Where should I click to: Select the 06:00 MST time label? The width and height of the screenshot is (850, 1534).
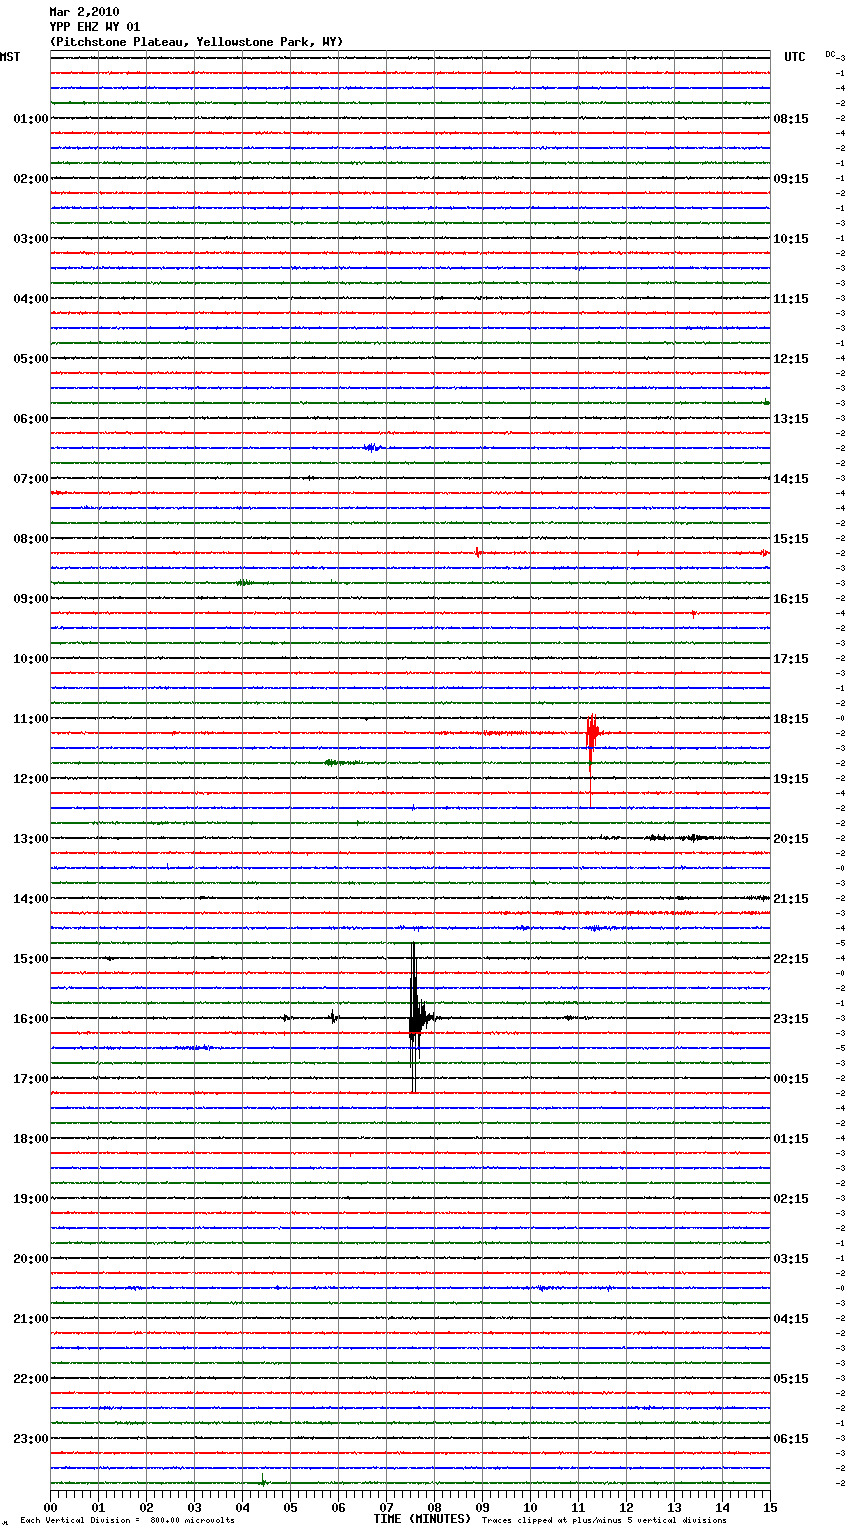click(31, 419)
